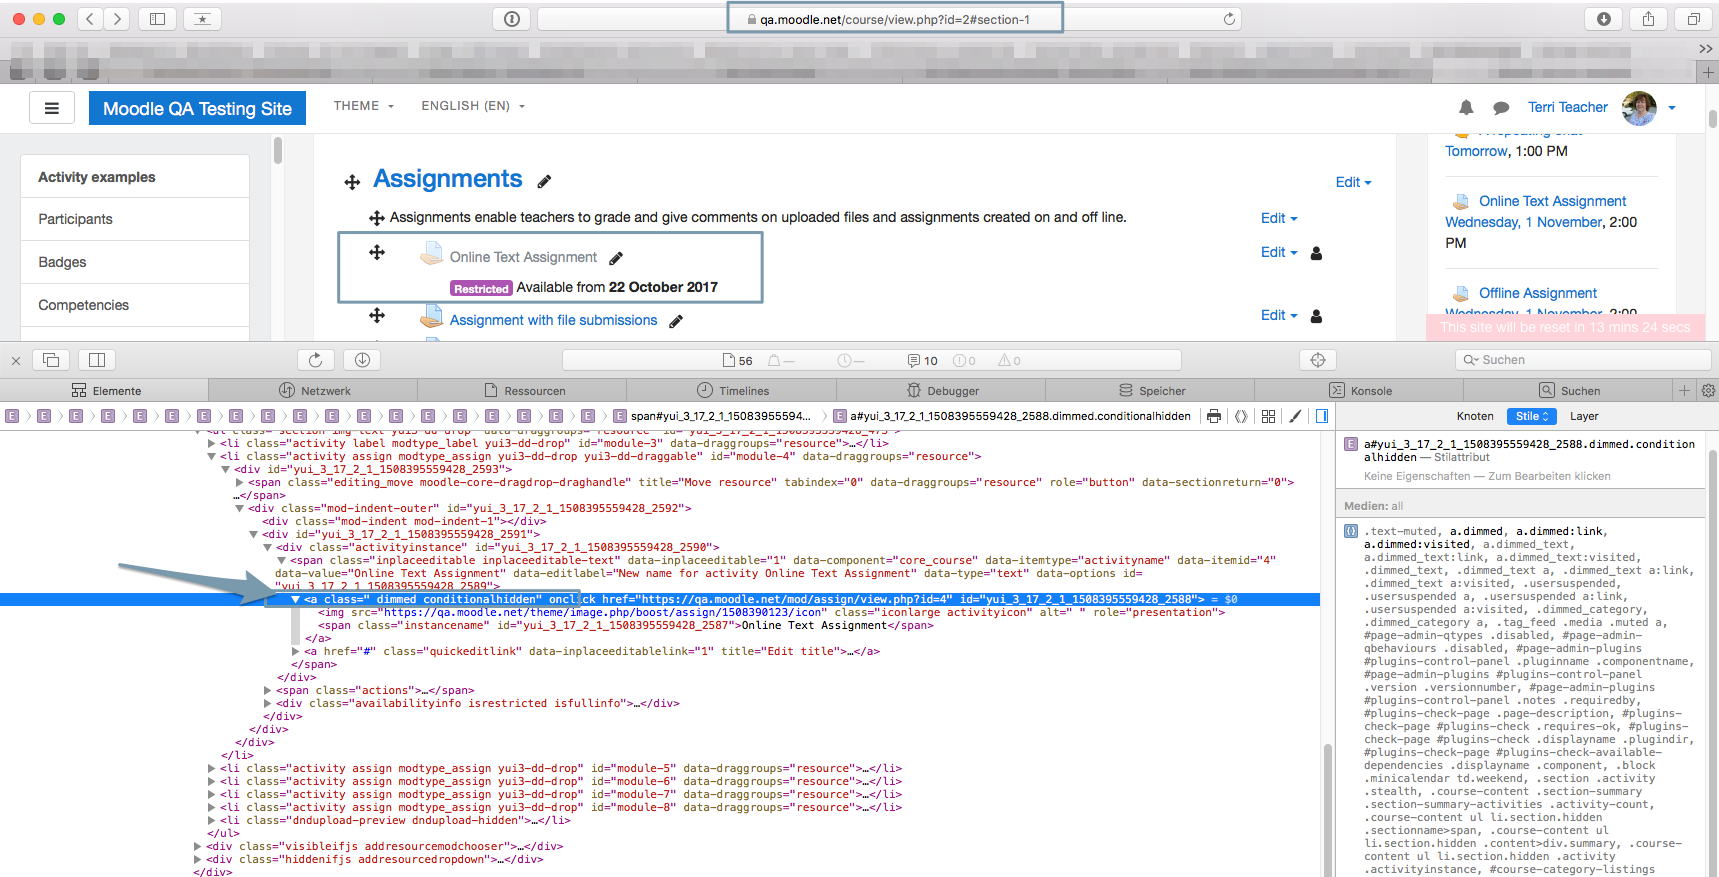Open inspector settings gear
Viewport: 1719px width, 877px height.
[x=1708, y=391]
